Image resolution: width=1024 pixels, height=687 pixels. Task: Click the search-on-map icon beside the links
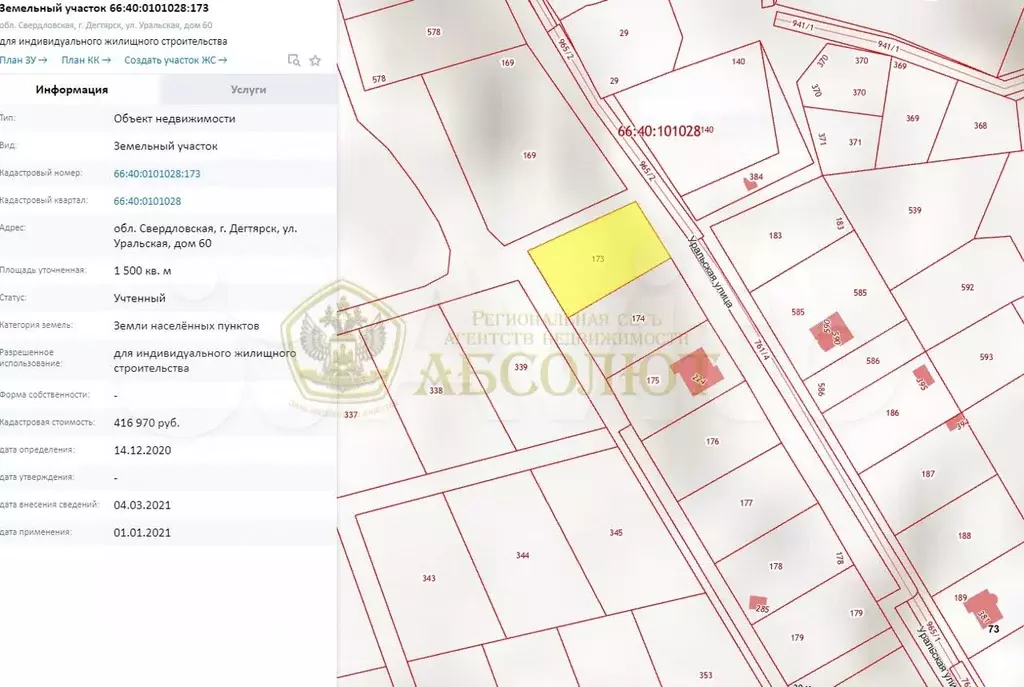[294, 60]
